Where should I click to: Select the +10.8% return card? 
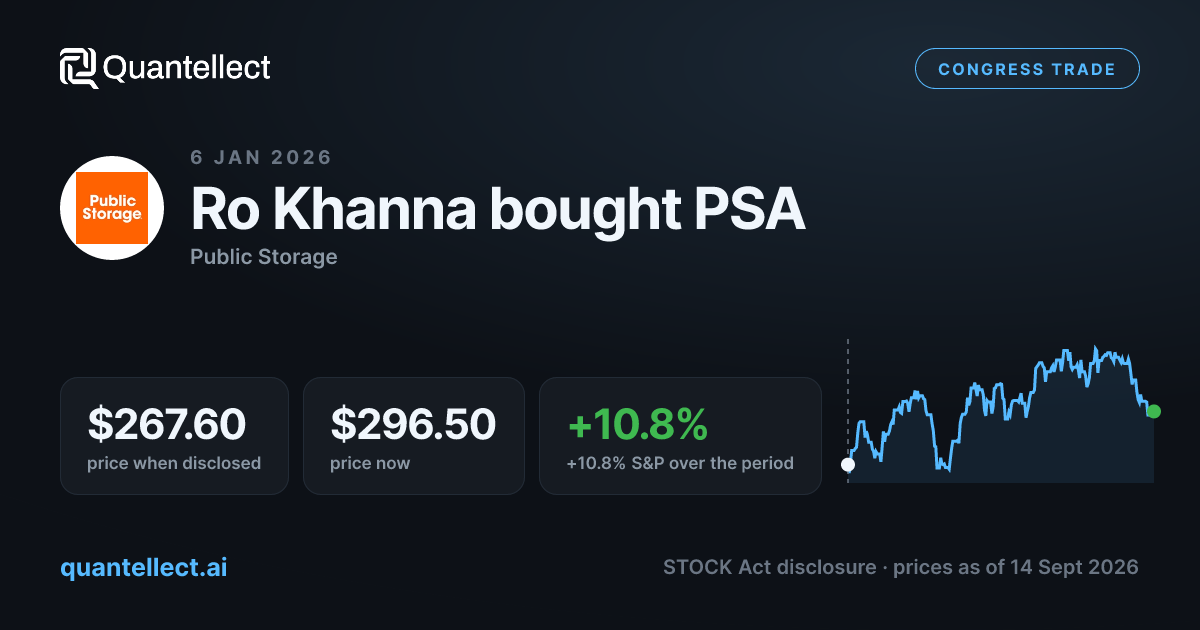[x=680, y=436]
